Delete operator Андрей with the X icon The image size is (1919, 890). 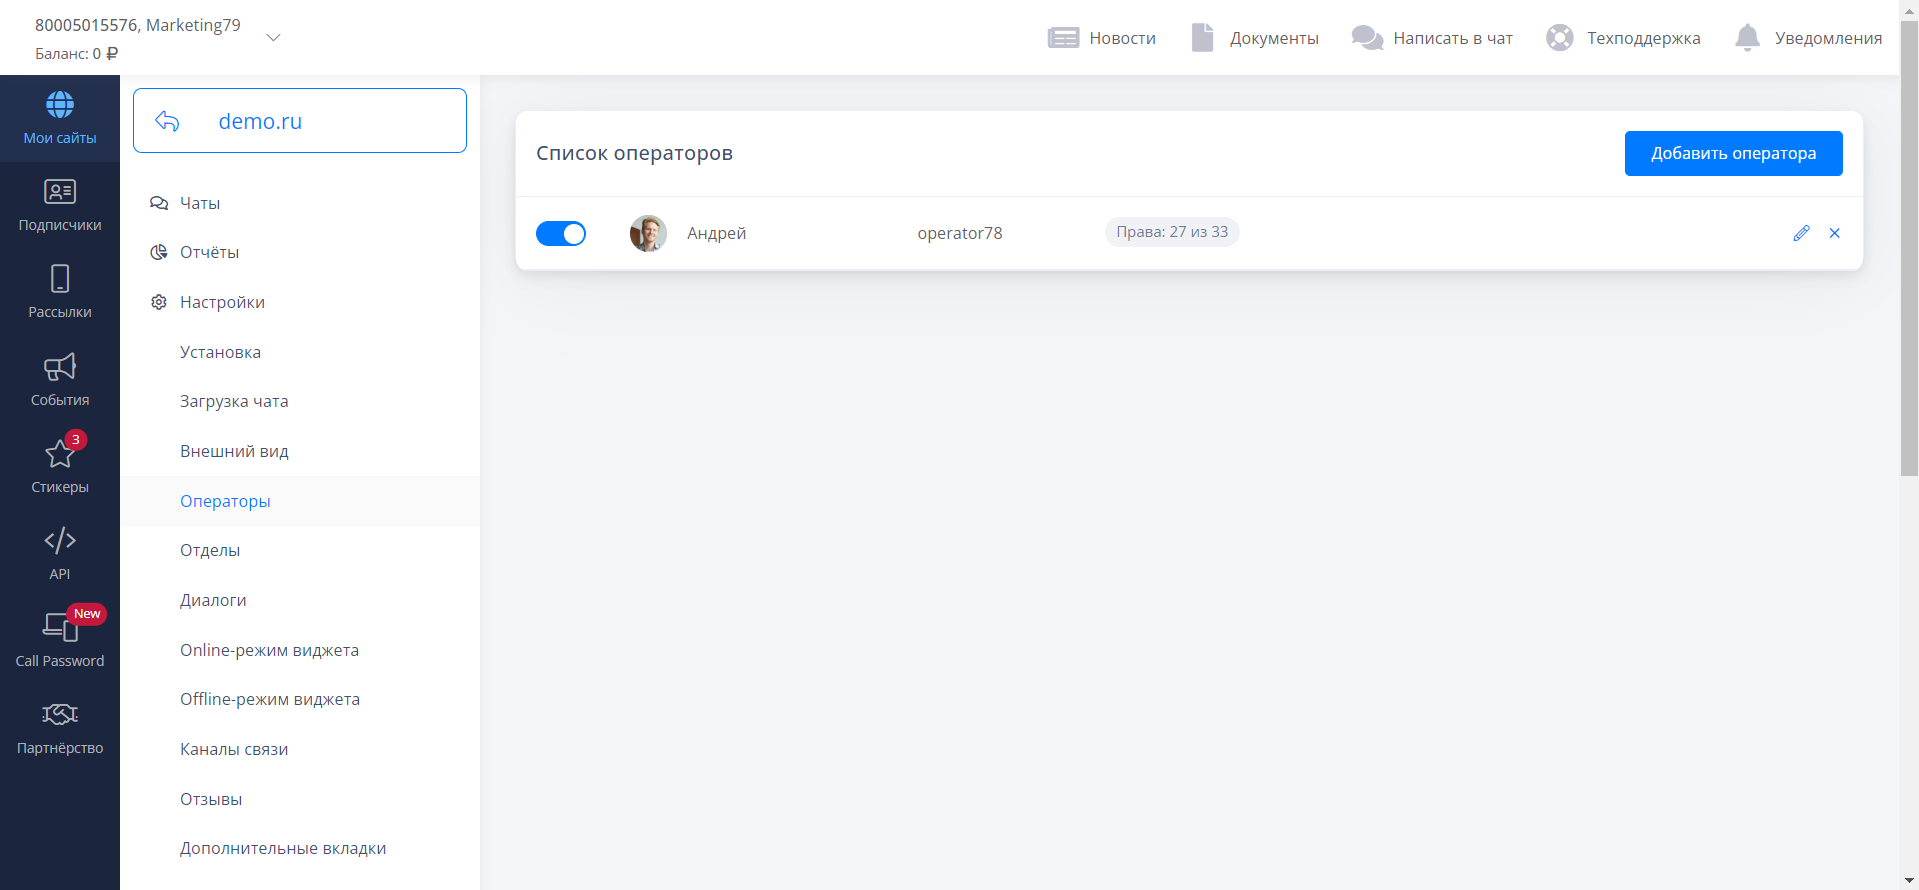tap(1834, 233)
